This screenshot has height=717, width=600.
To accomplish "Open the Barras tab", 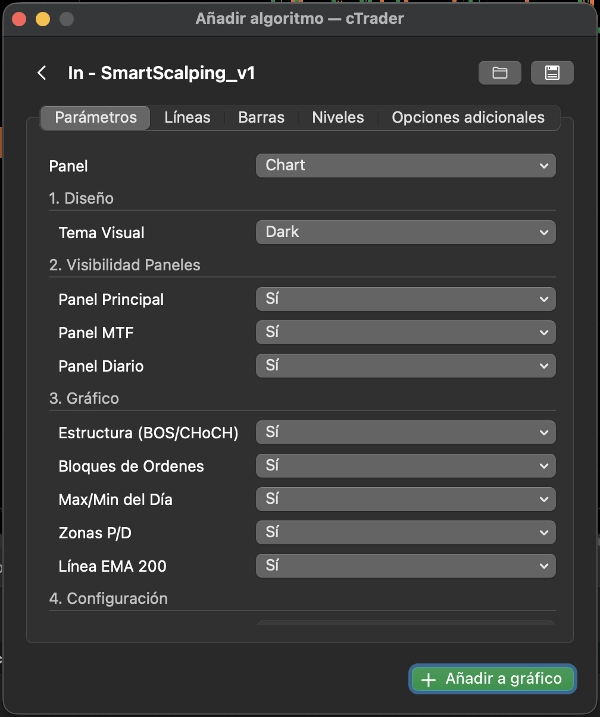I will pos(261,118).
